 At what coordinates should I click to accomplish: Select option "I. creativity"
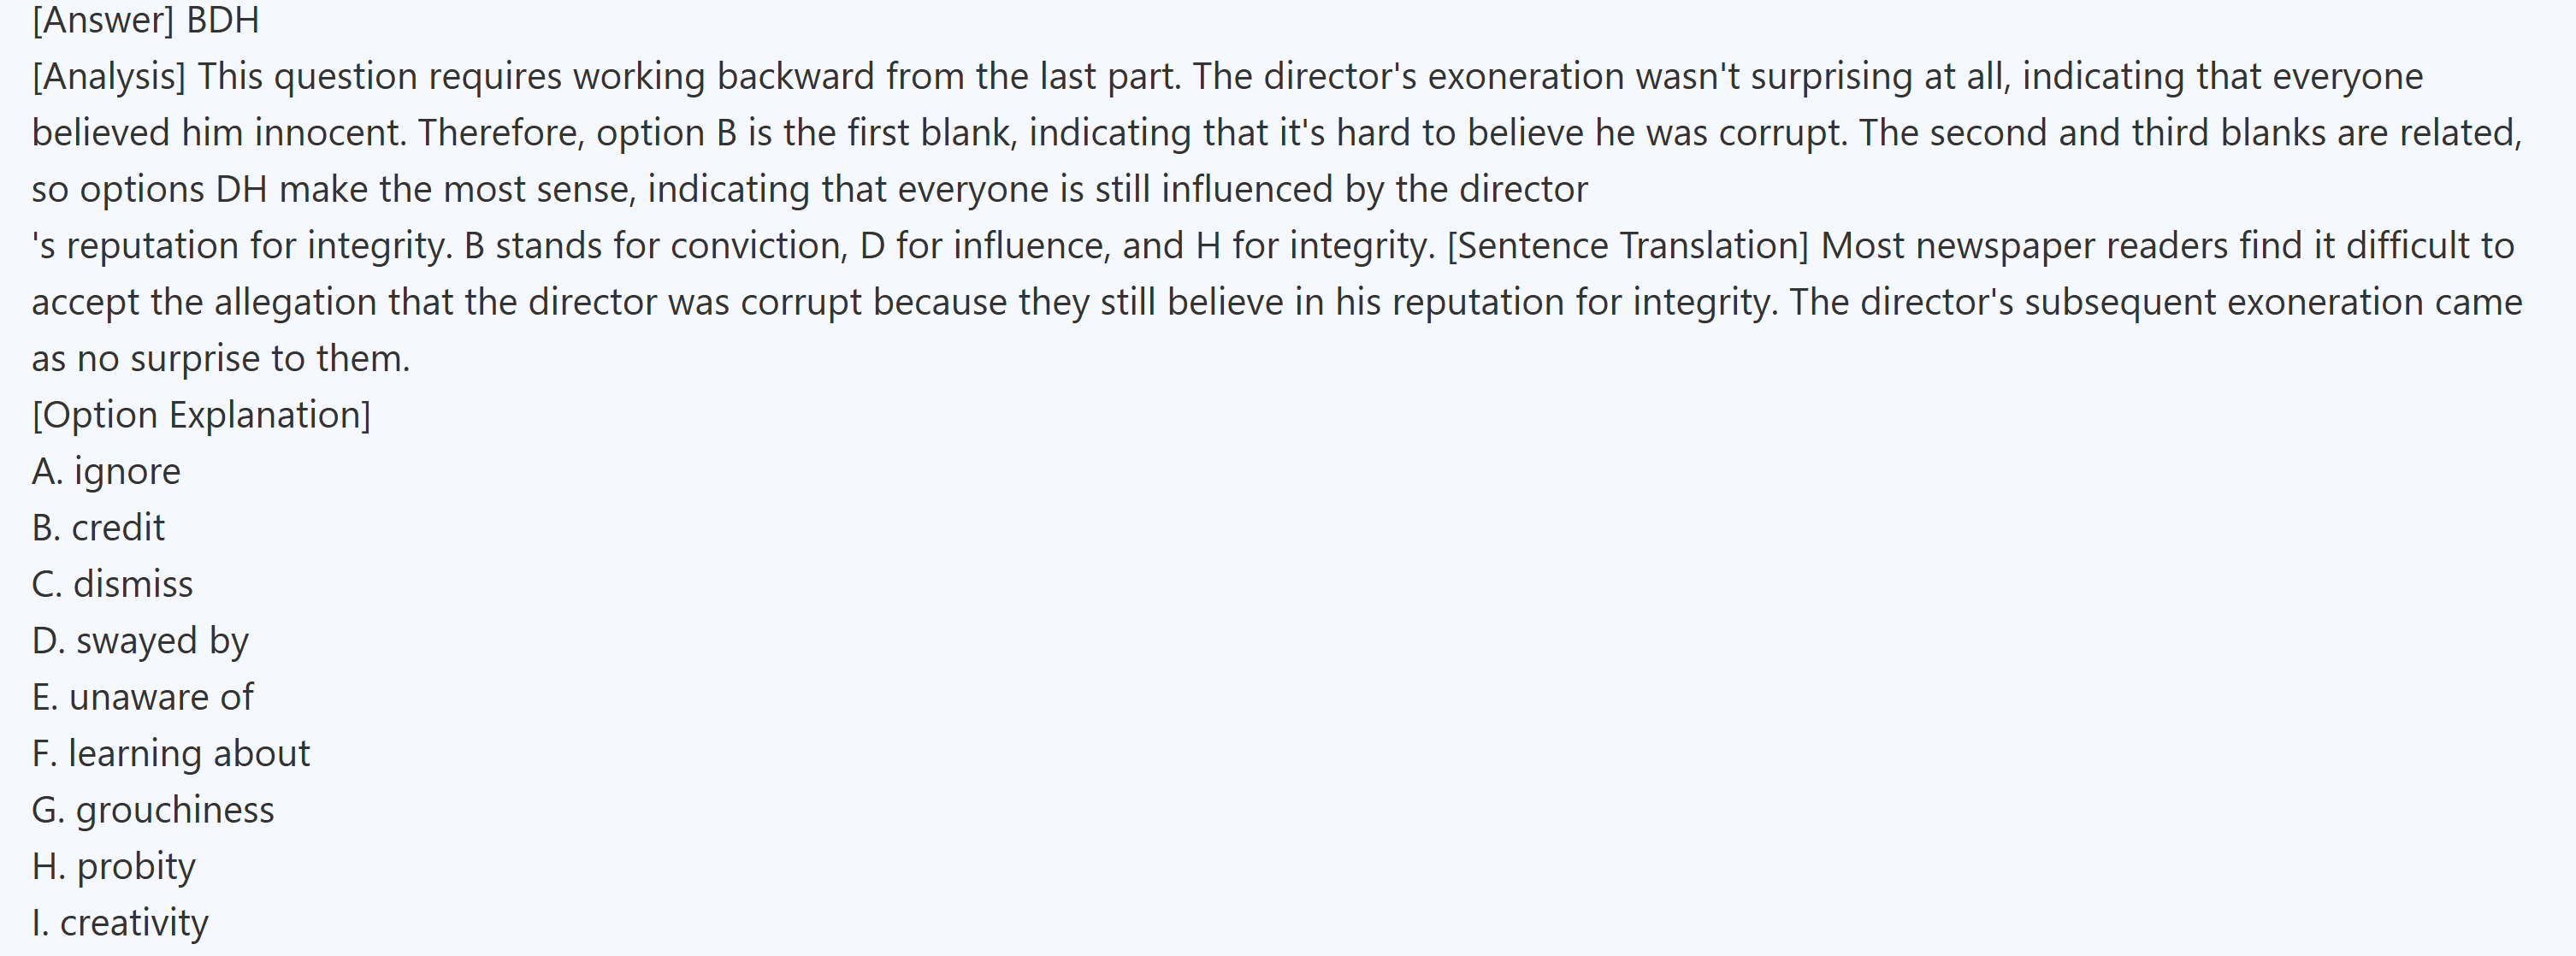click(x=120, y=923)
